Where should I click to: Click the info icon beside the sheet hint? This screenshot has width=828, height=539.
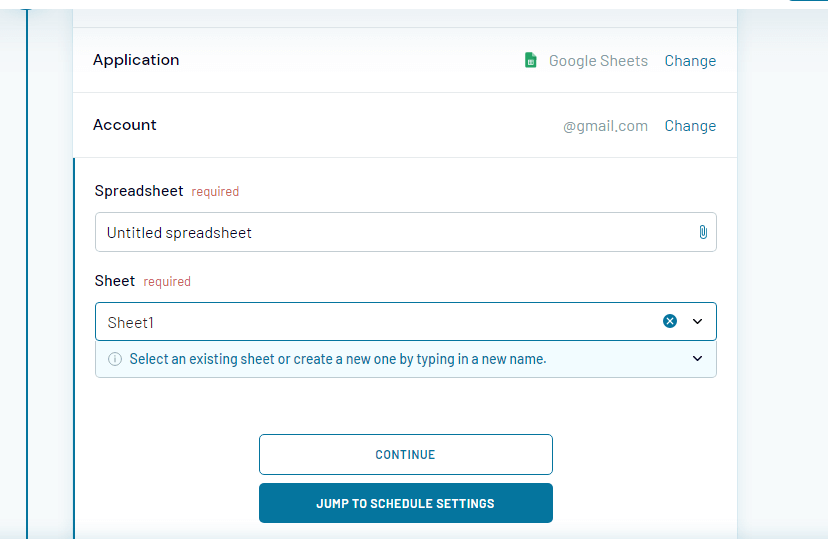(115, 359)
